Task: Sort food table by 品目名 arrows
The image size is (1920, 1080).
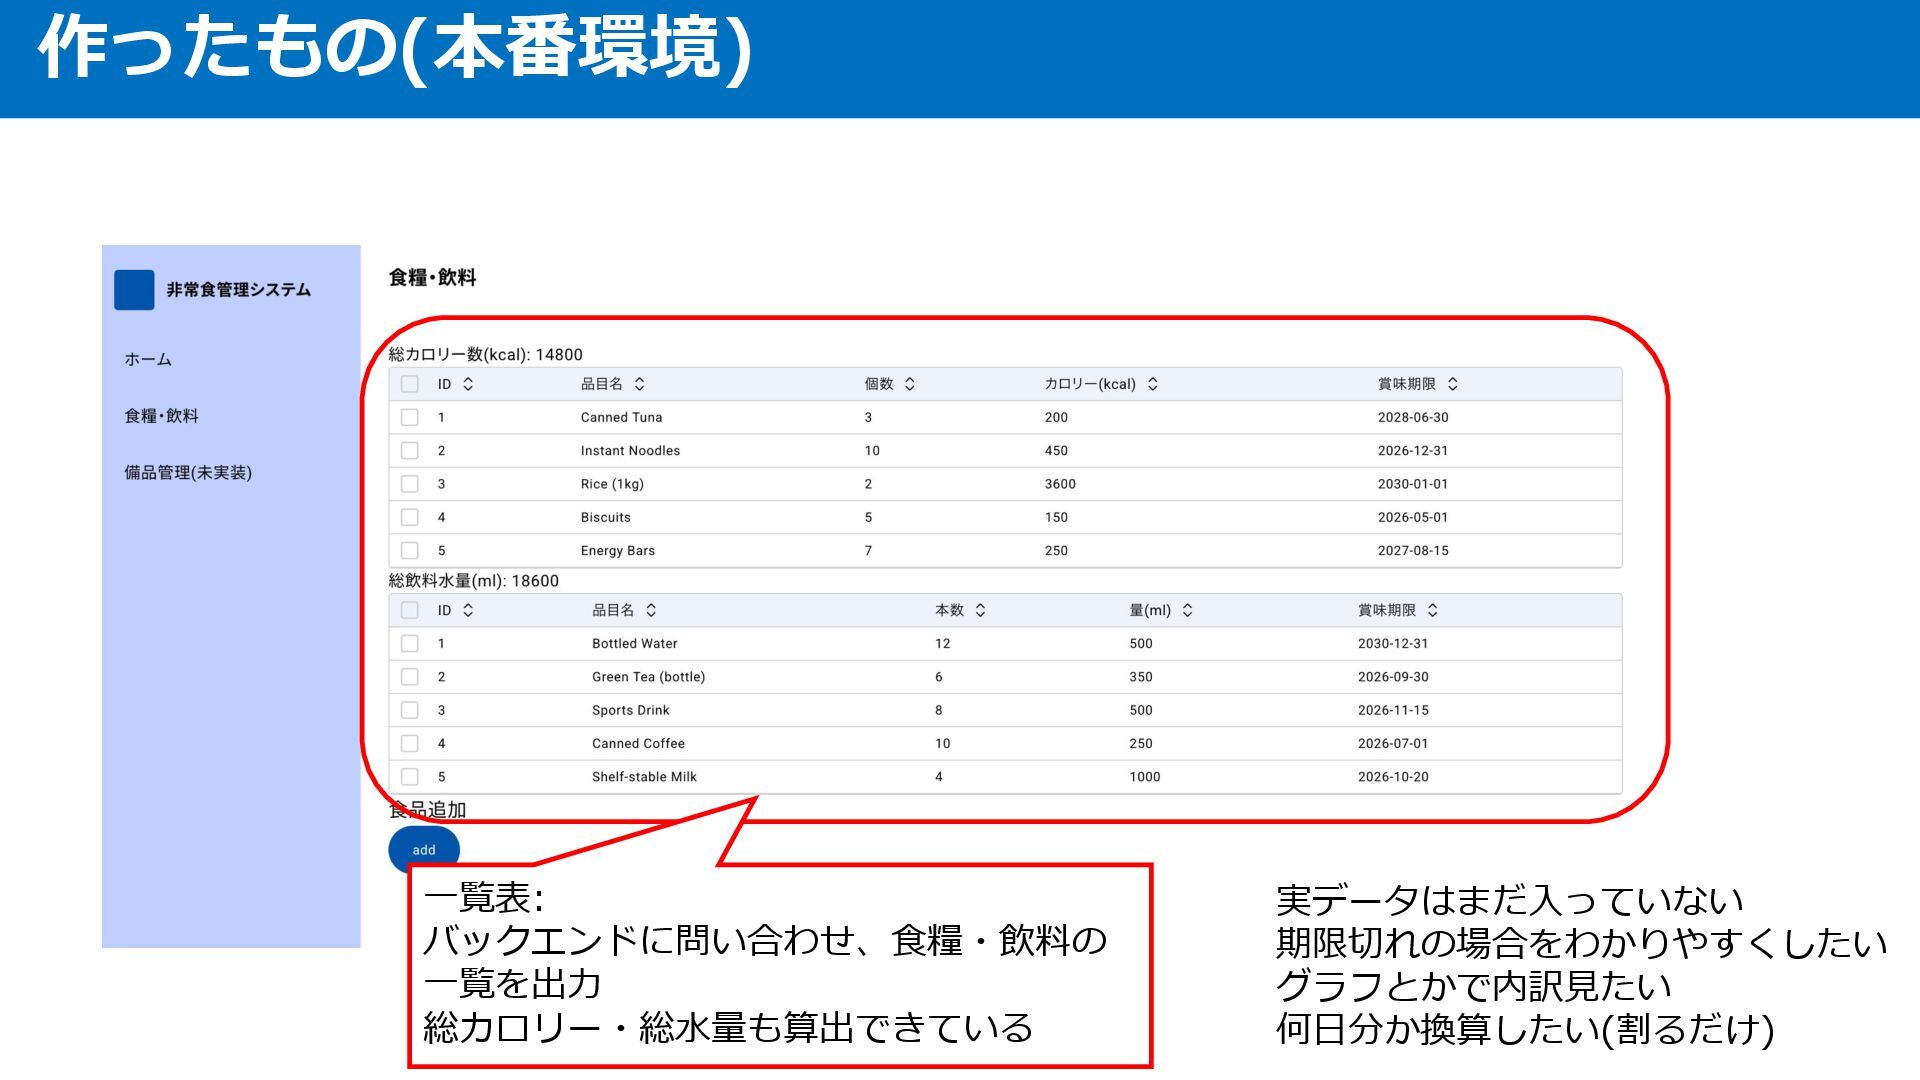Action: tap(640, 384)
